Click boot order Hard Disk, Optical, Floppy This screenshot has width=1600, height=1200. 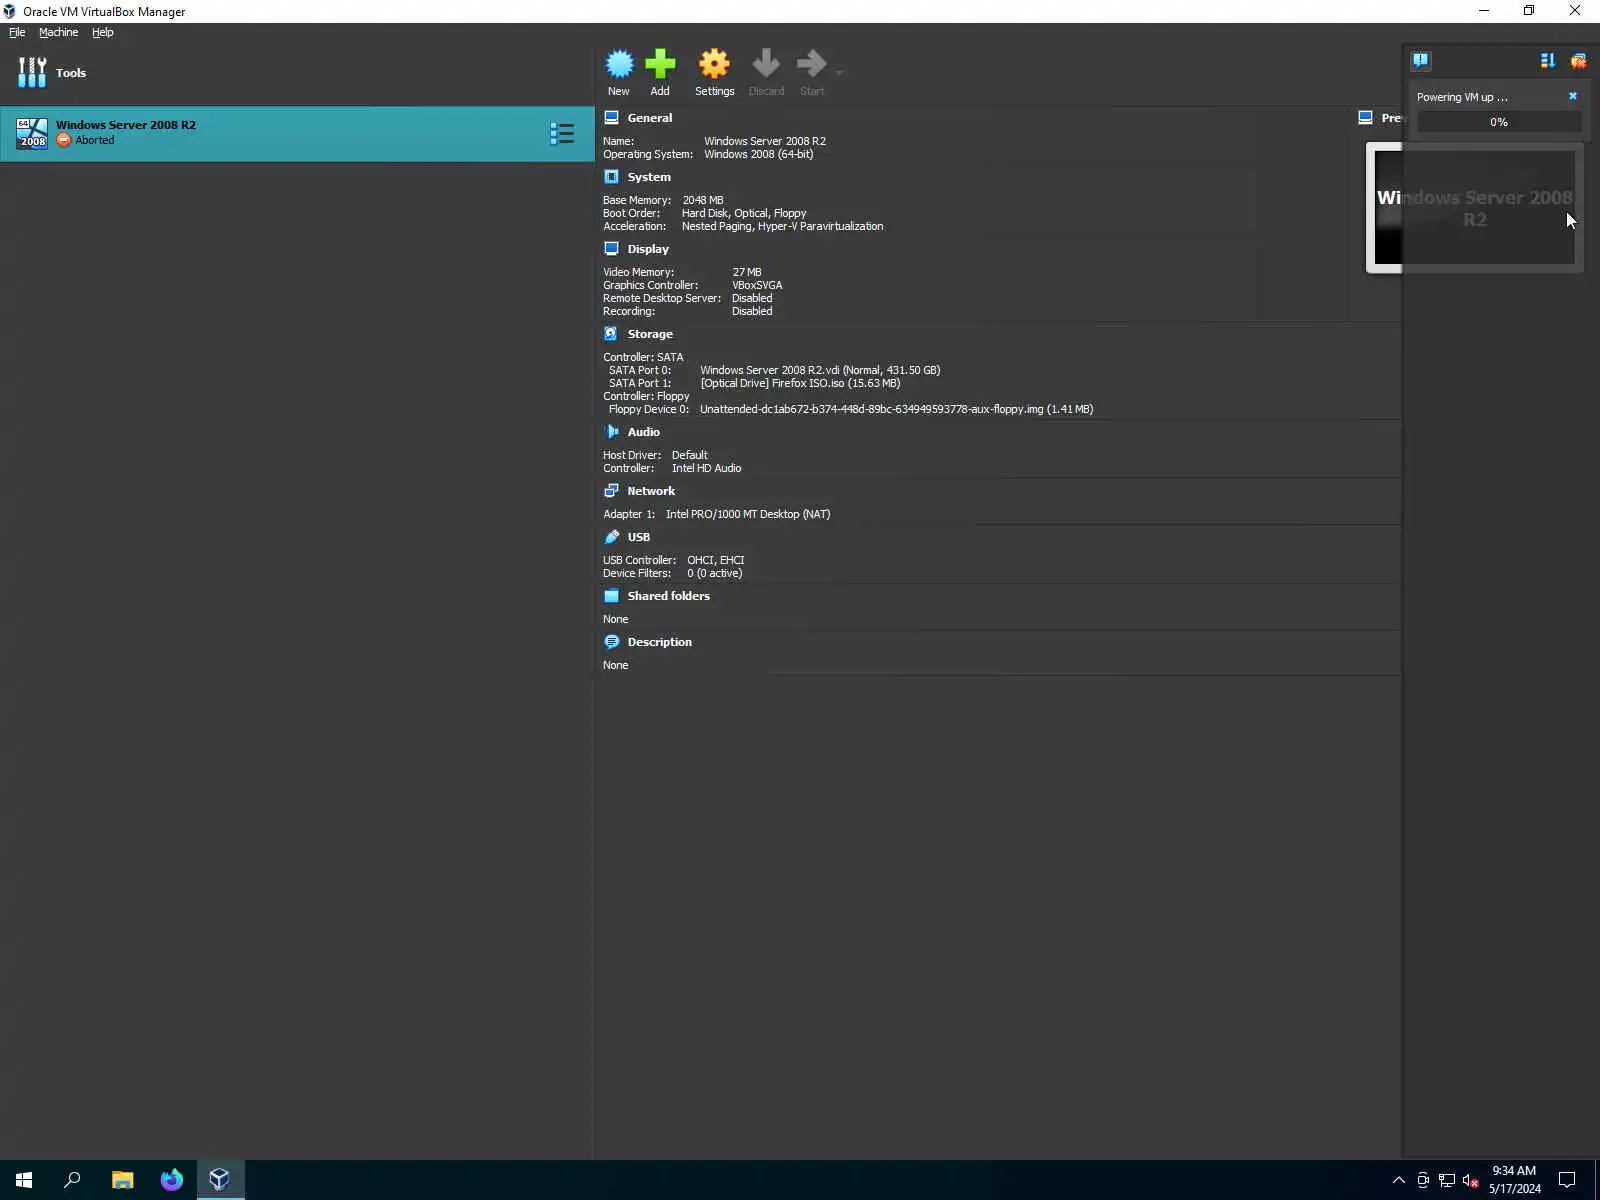744,213
